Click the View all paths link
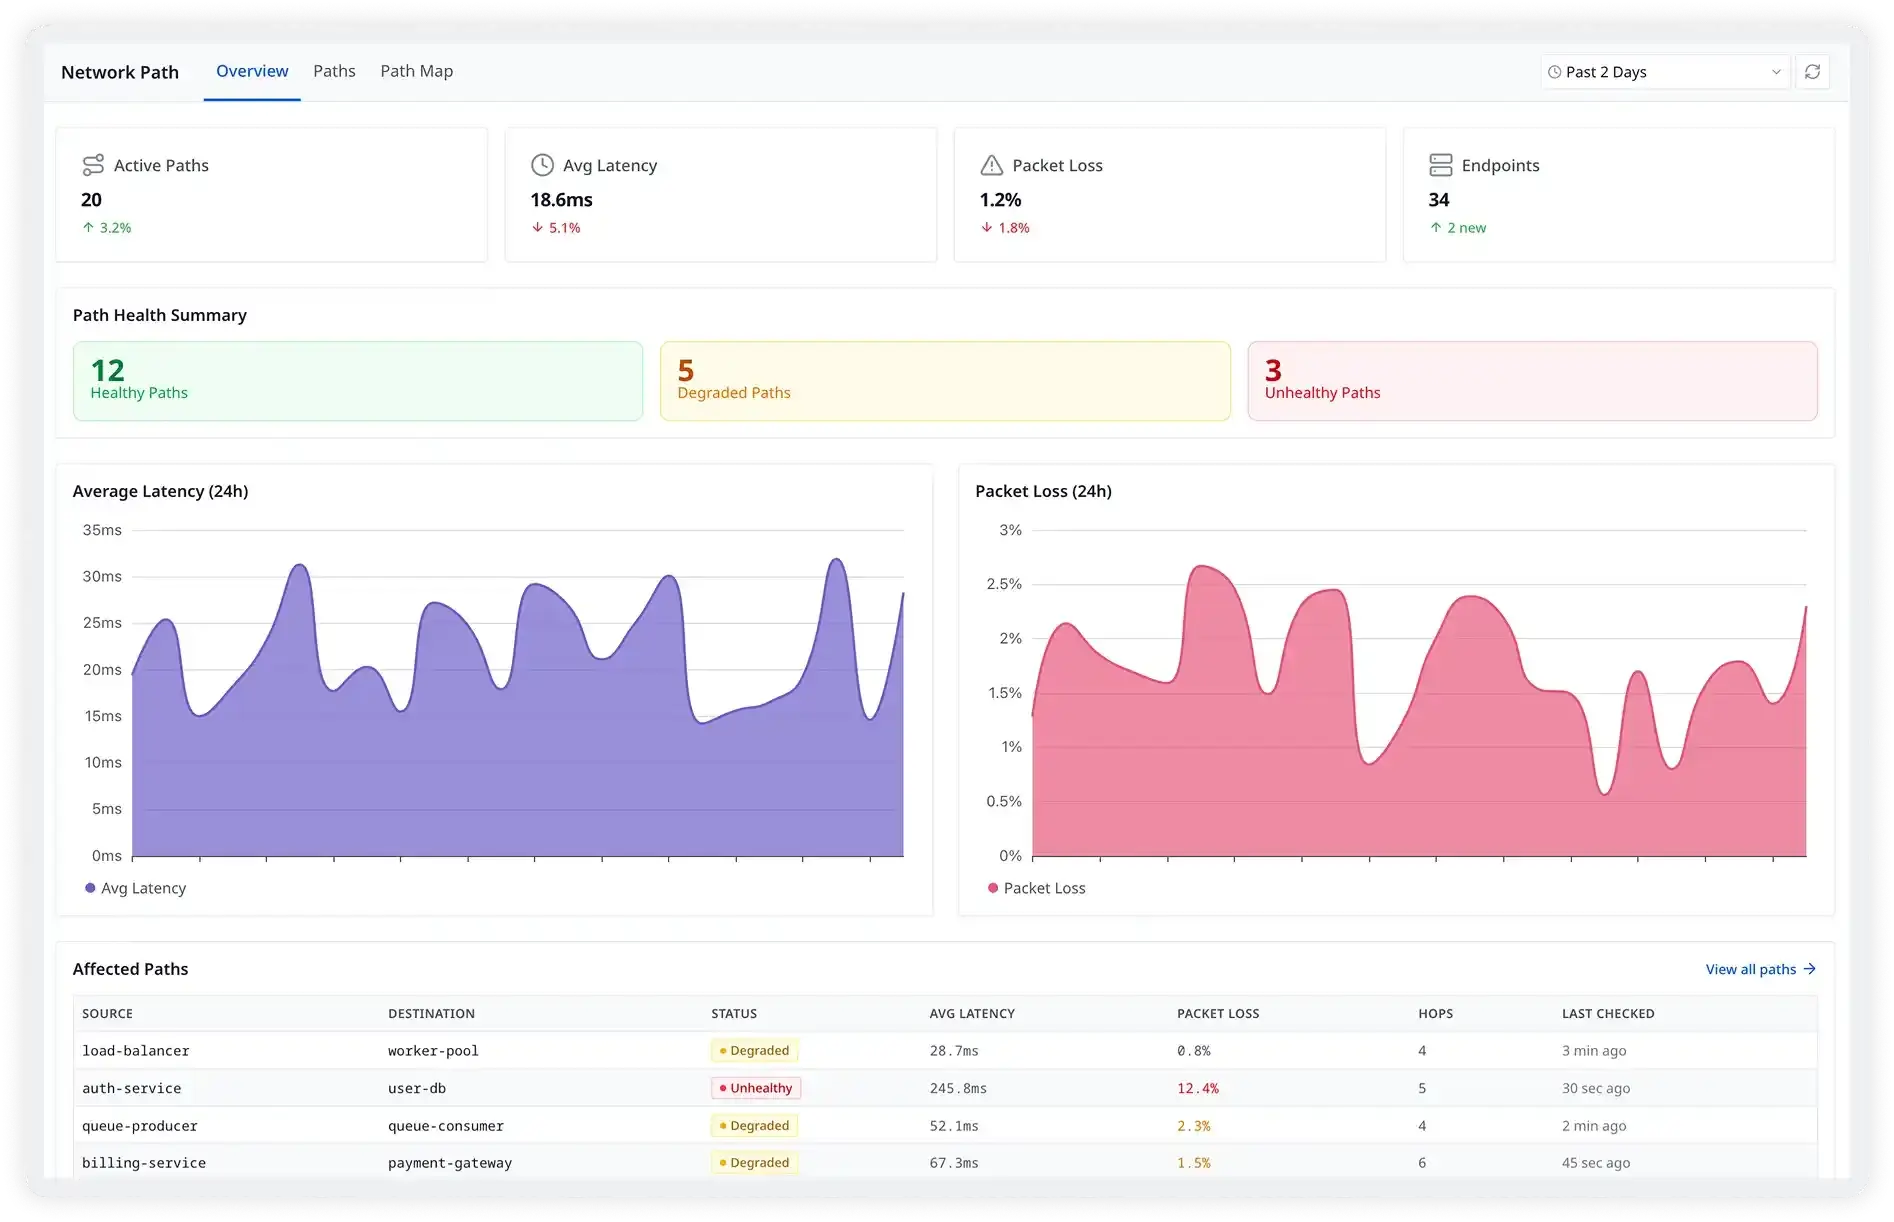 pos(1750,969)
